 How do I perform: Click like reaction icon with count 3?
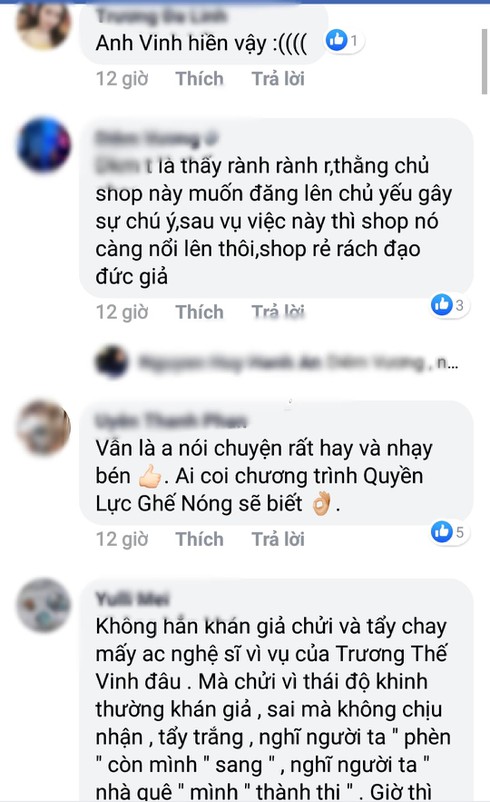(441, 305)
